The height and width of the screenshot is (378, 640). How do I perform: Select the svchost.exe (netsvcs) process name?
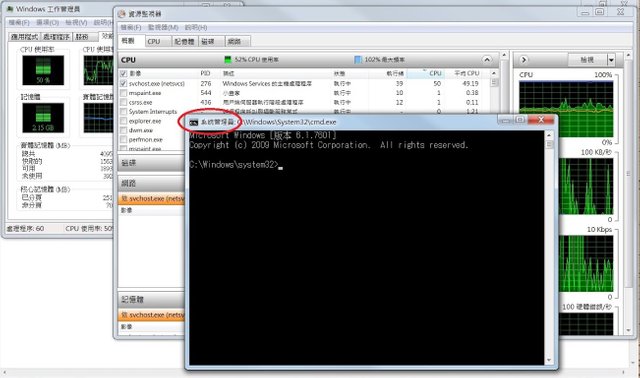157,83
